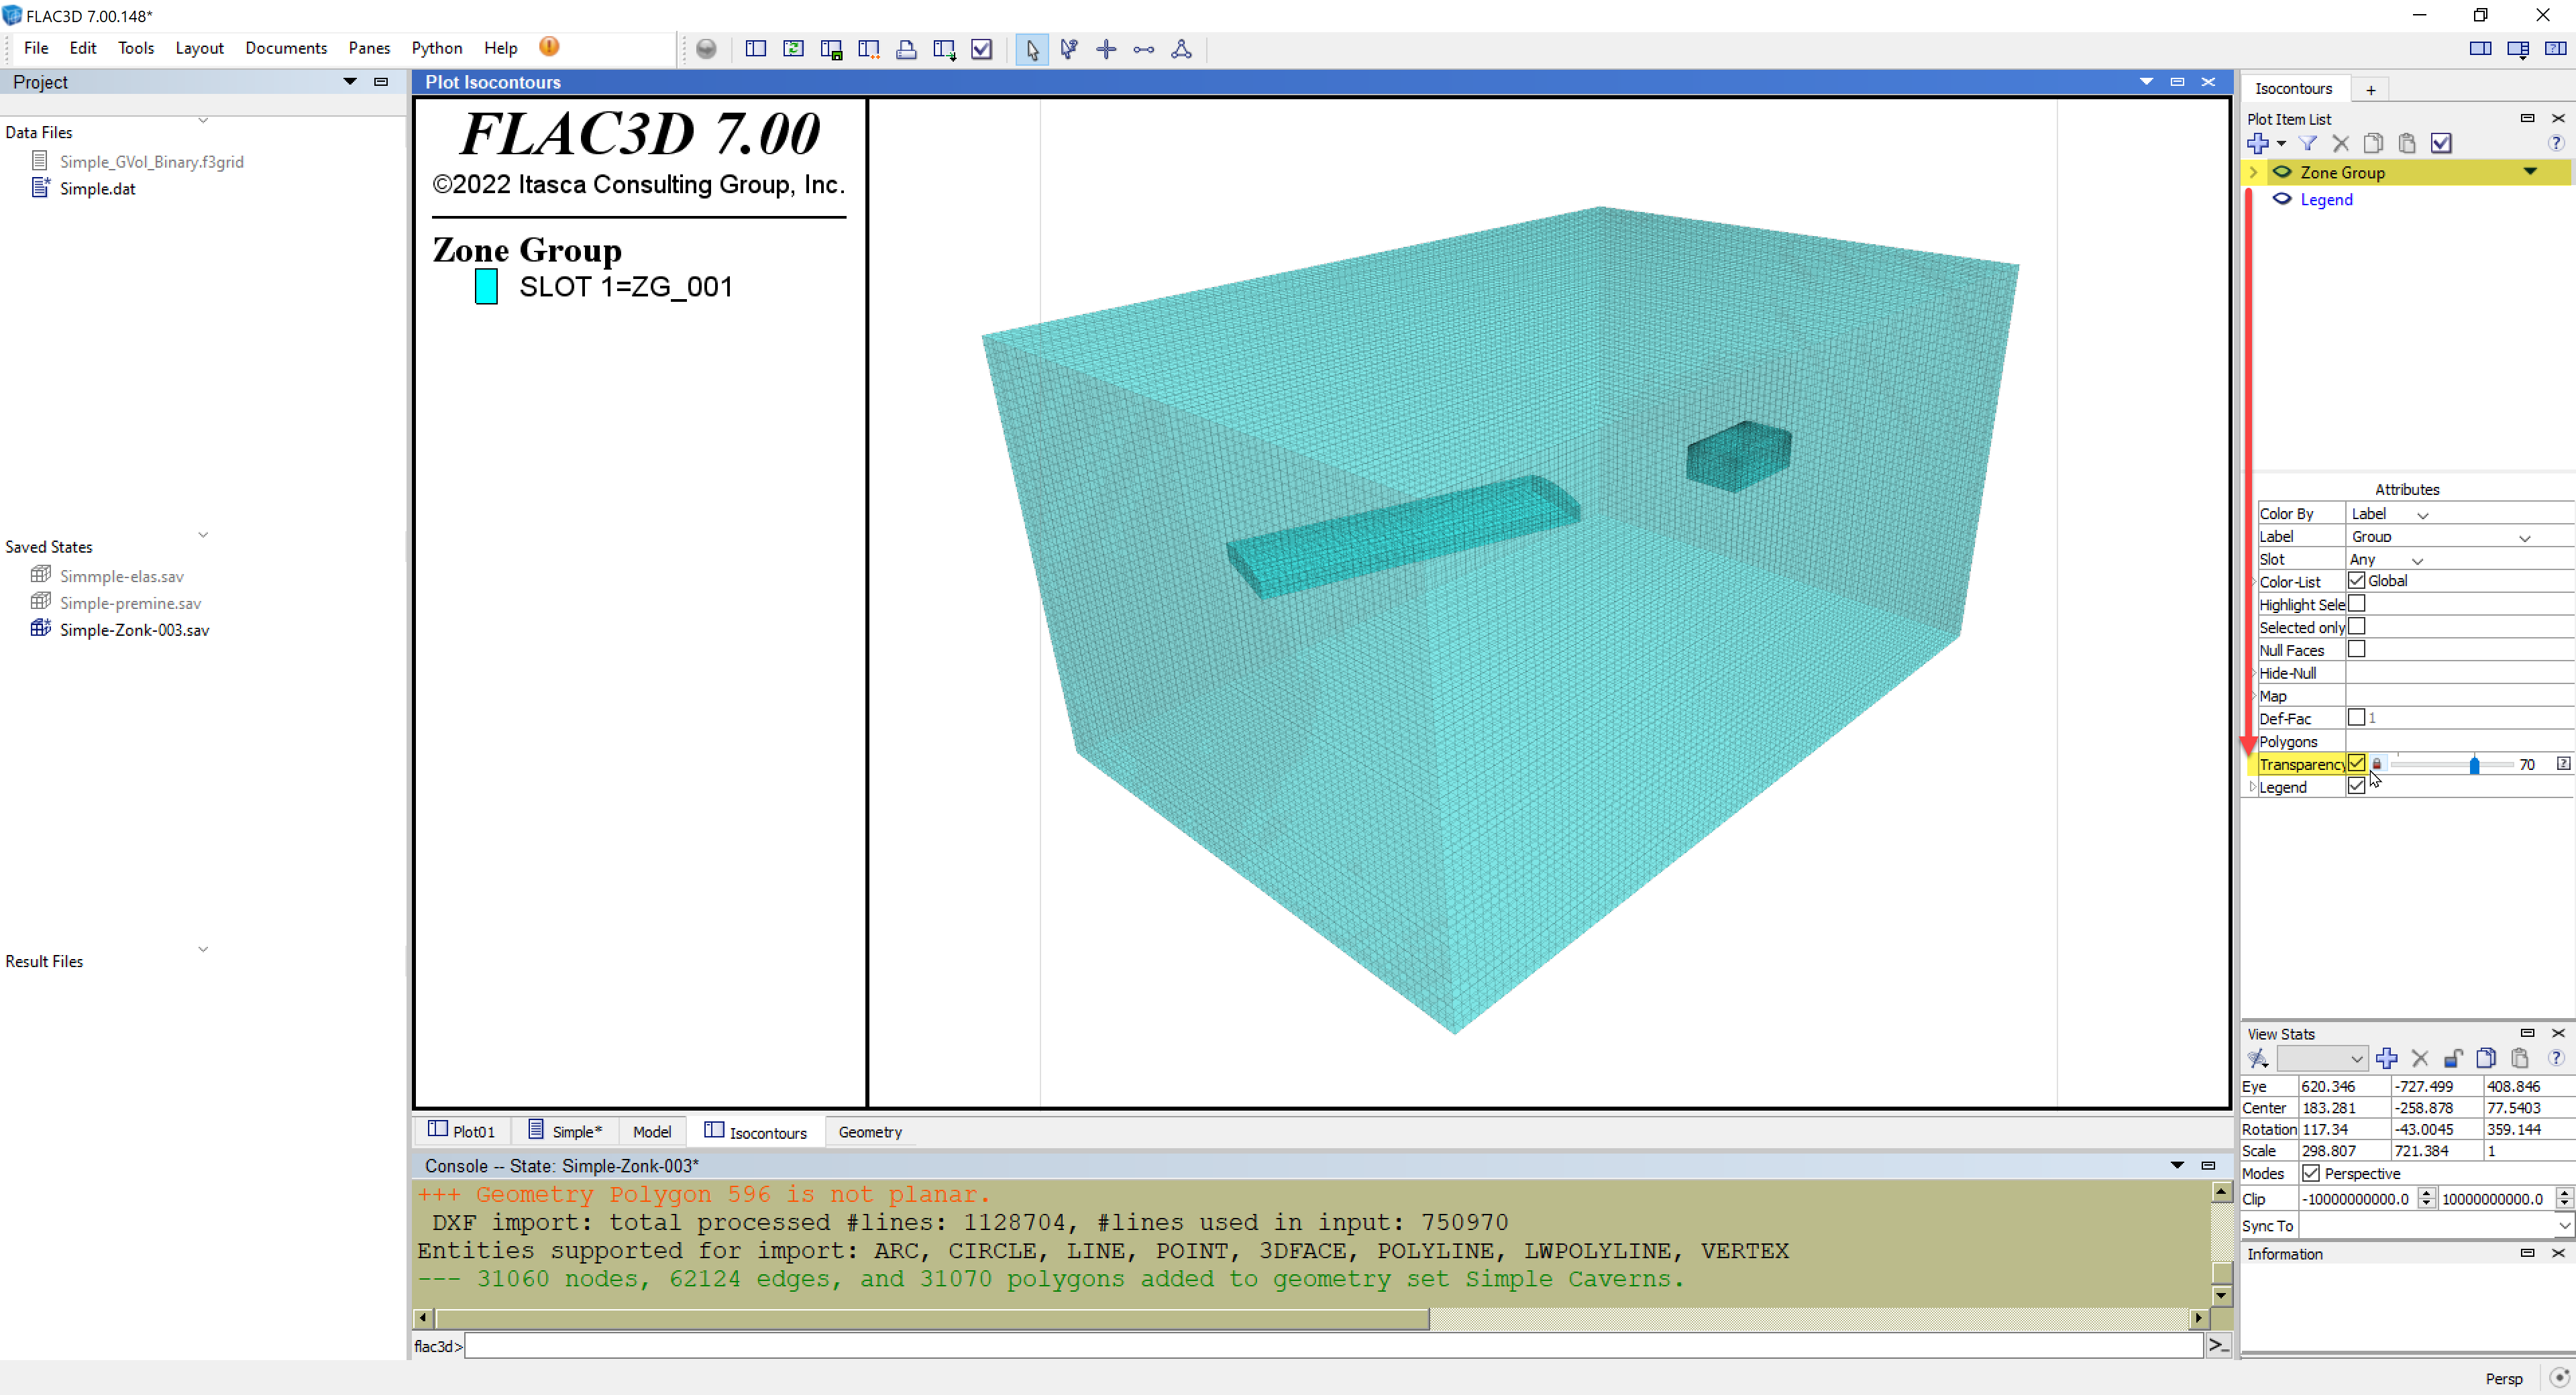Click the export plot icon with green arrow
Viewport: 2576px width, 1395px height.
[x=944, y=49]
